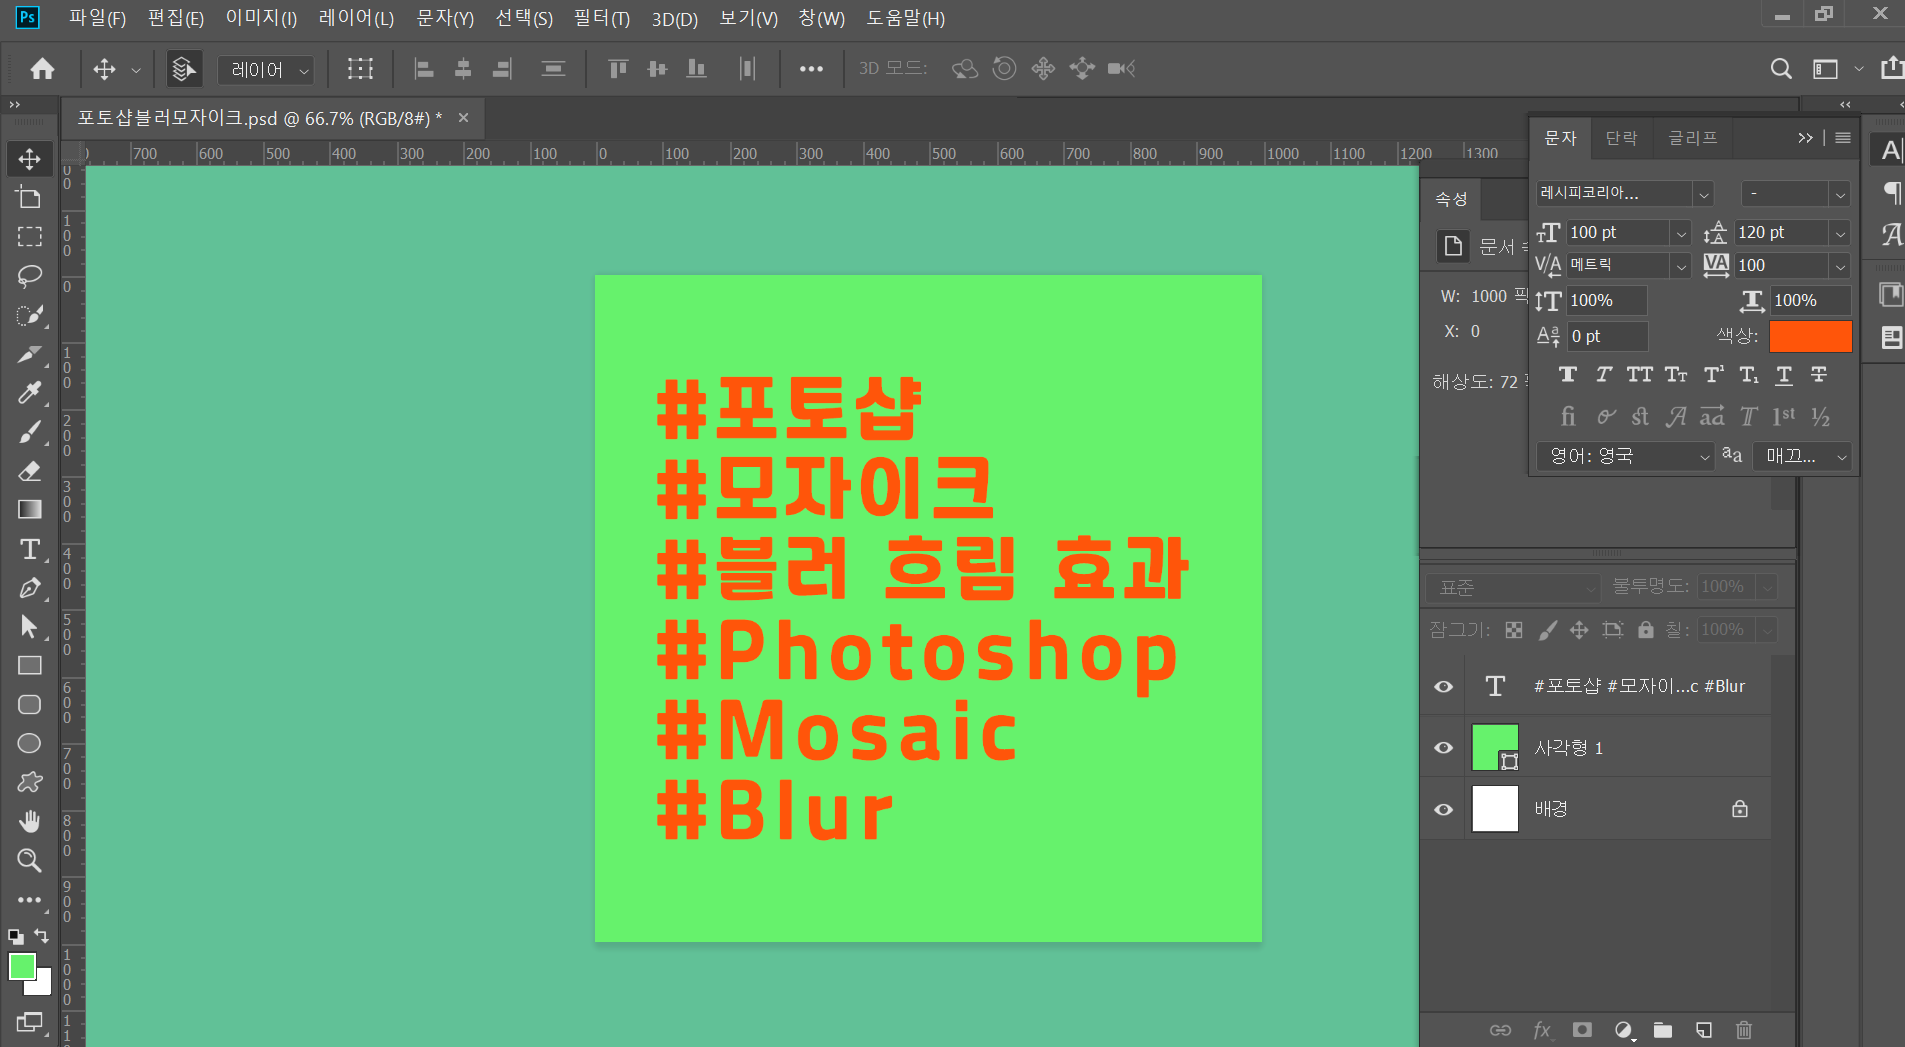Open the leading 120 pt dropdown

[x=1840, y=233]
